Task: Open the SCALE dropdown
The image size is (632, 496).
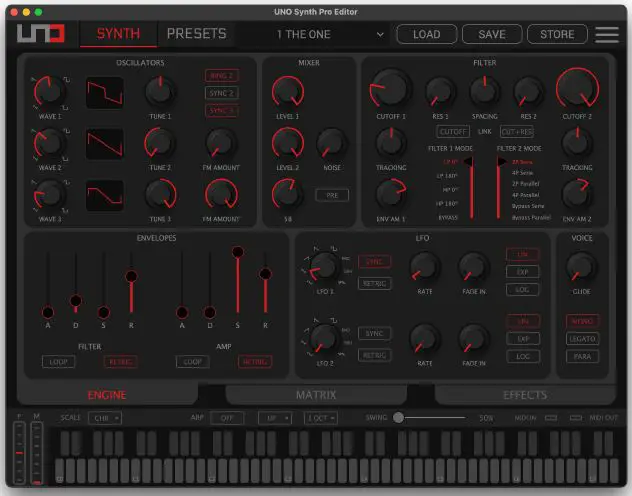Action: click(x=105, y=418)
